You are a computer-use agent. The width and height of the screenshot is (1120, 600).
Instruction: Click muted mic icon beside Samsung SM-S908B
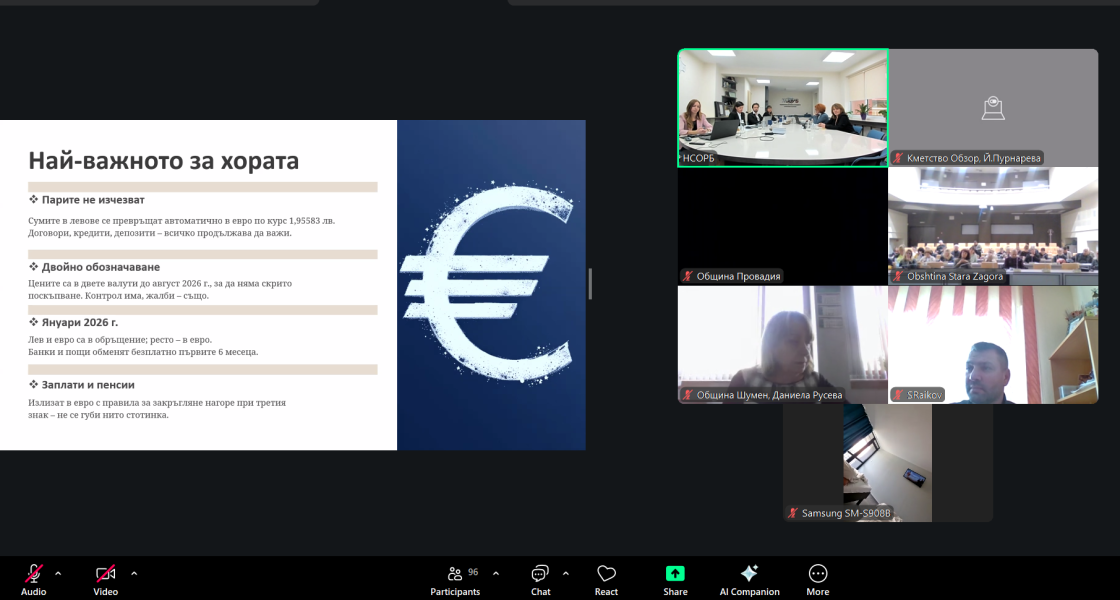(x=793, y=514)
